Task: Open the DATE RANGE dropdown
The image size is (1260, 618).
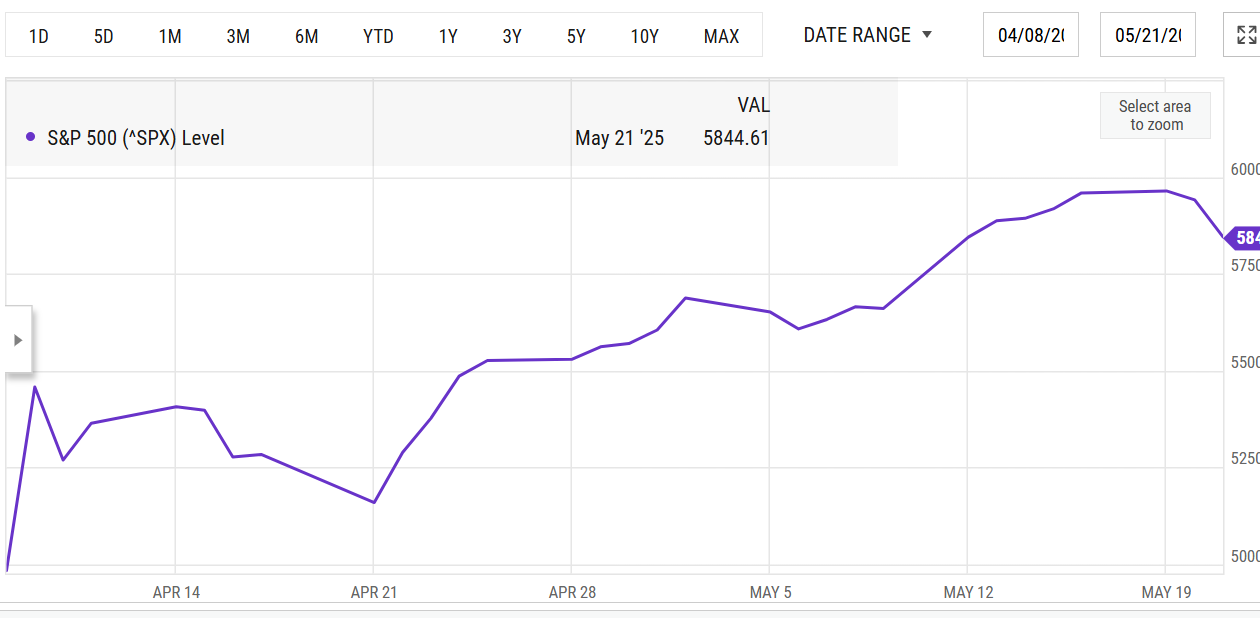Action: tap(867, 35)
